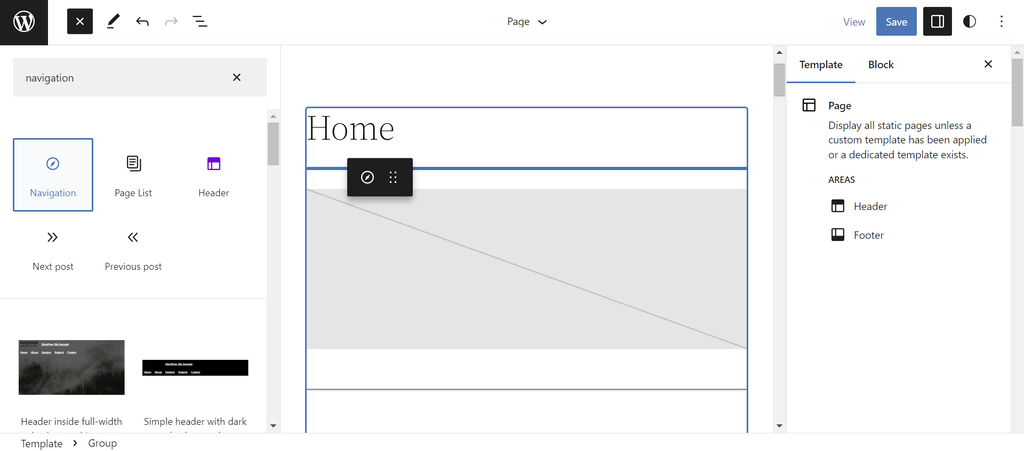Select the Edit pencil tool
The image size is (1024, 451).
[113, 22]
